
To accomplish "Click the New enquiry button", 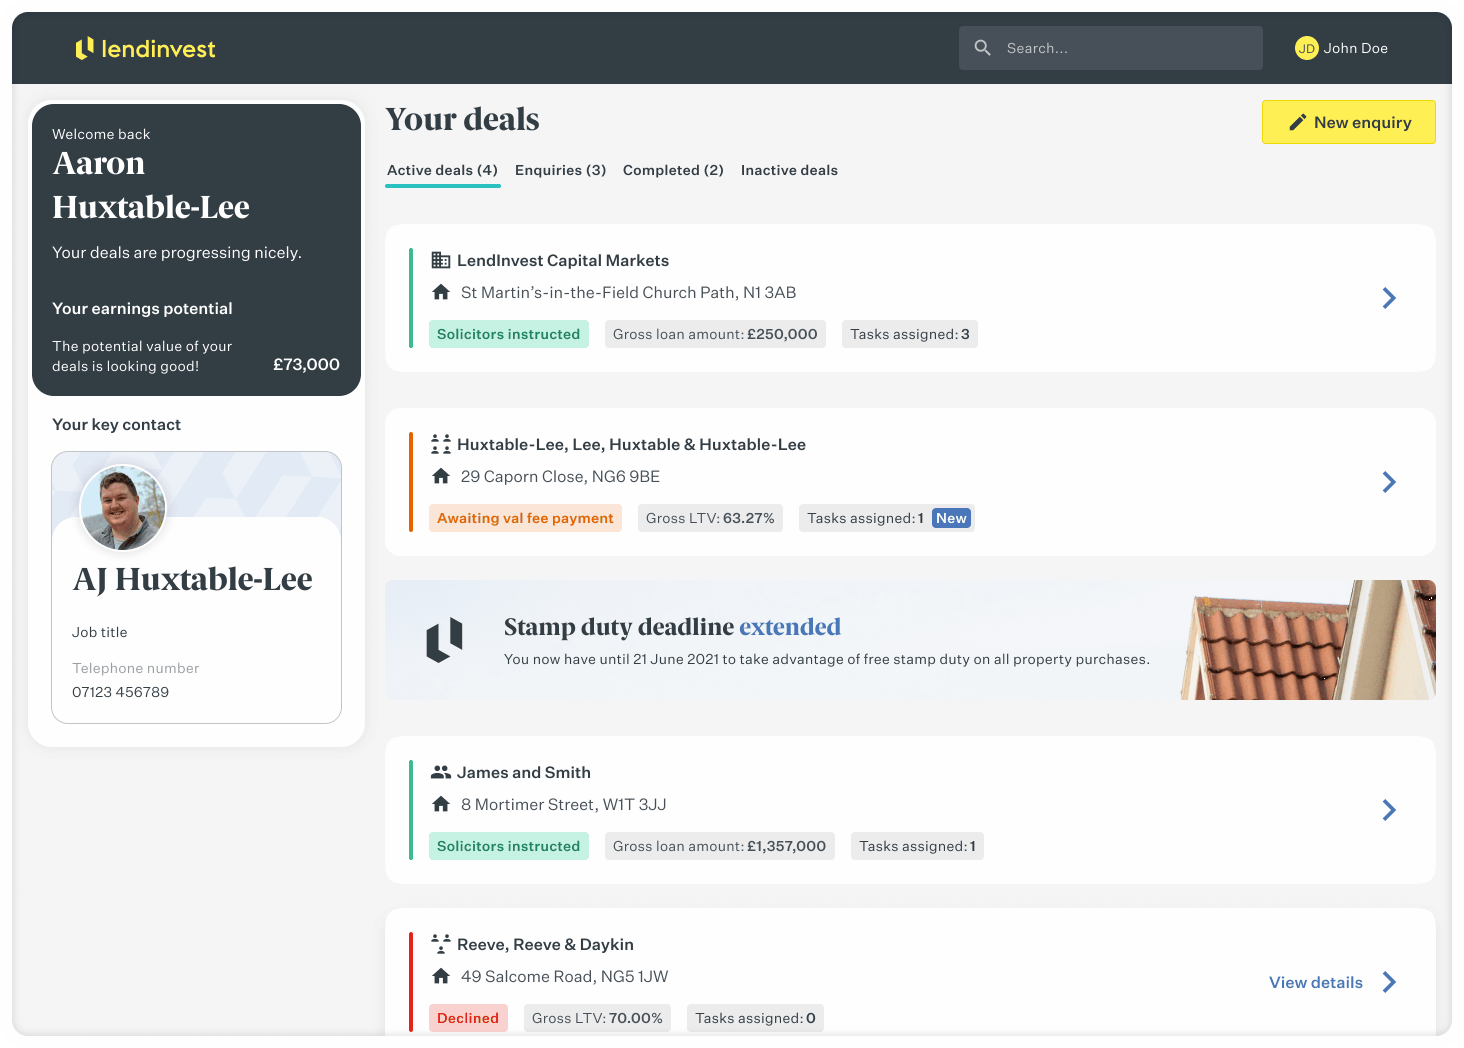I will (x=1349, y=121).
